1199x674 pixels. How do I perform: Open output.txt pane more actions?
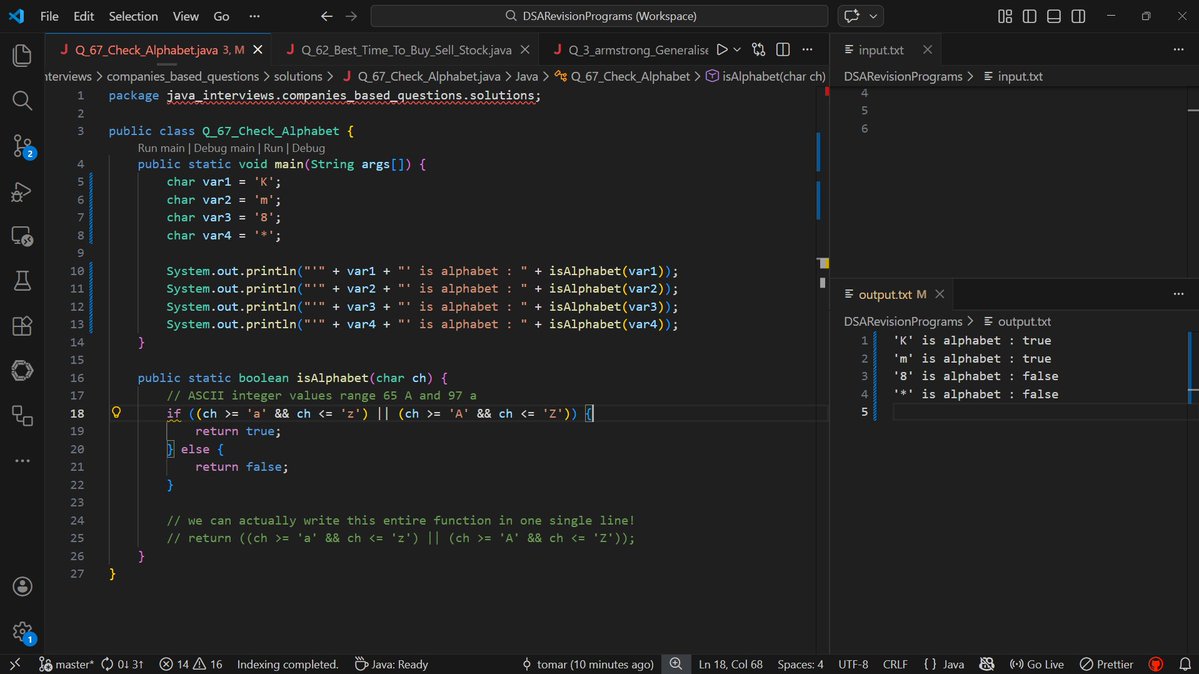click(x=1178, y=295)
